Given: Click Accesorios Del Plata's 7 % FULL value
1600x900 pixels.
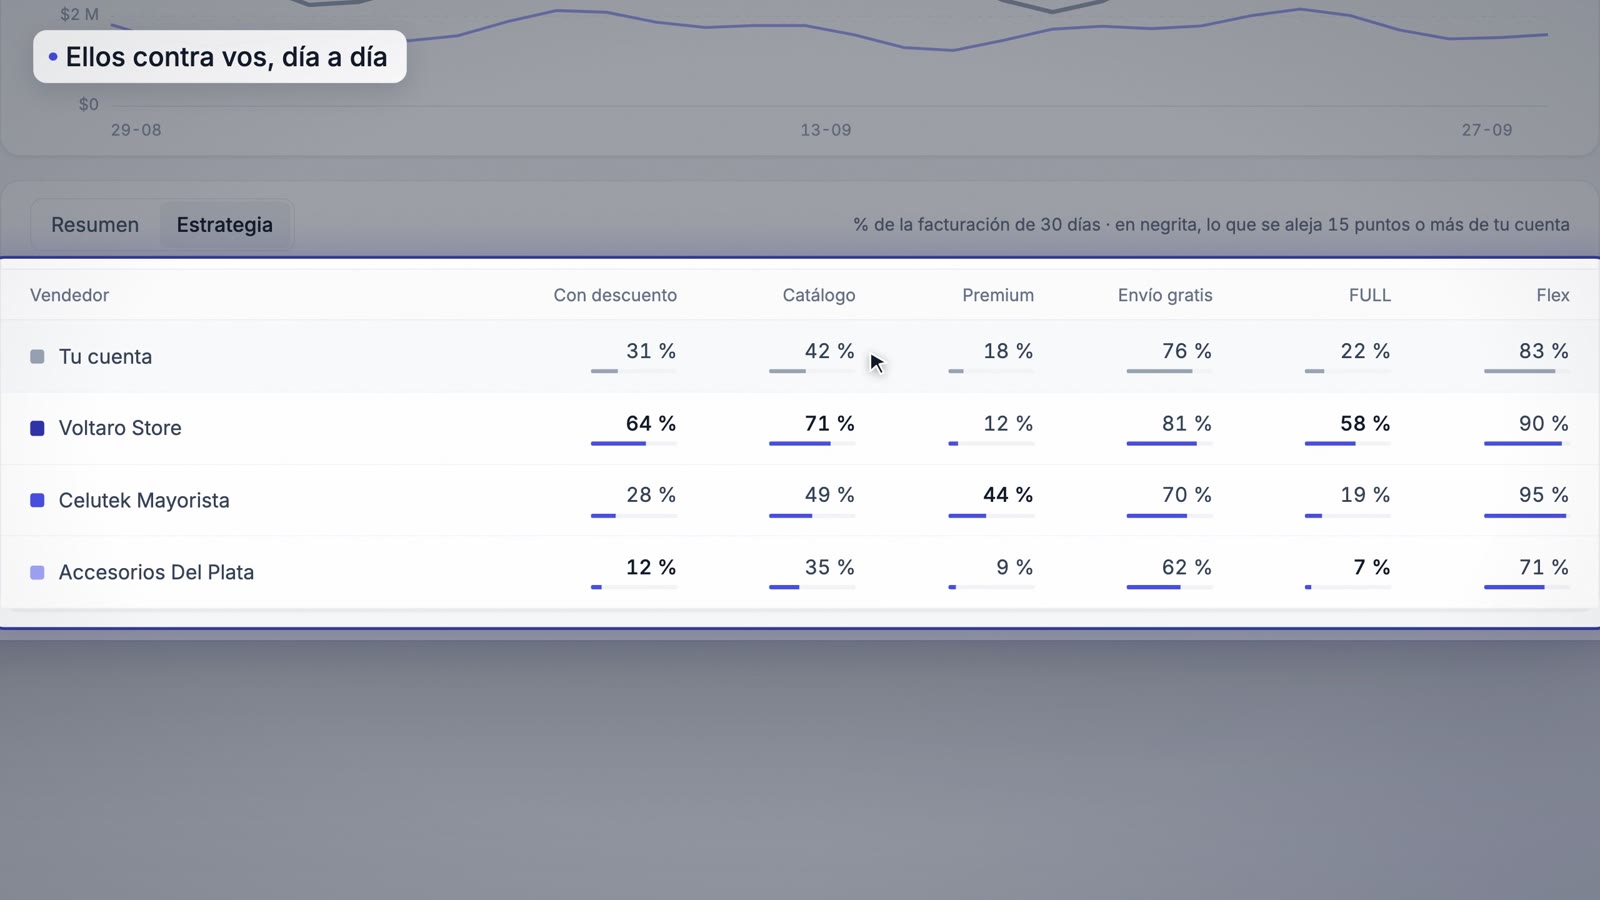Looking at the screenshot, I should (1372, 567).
